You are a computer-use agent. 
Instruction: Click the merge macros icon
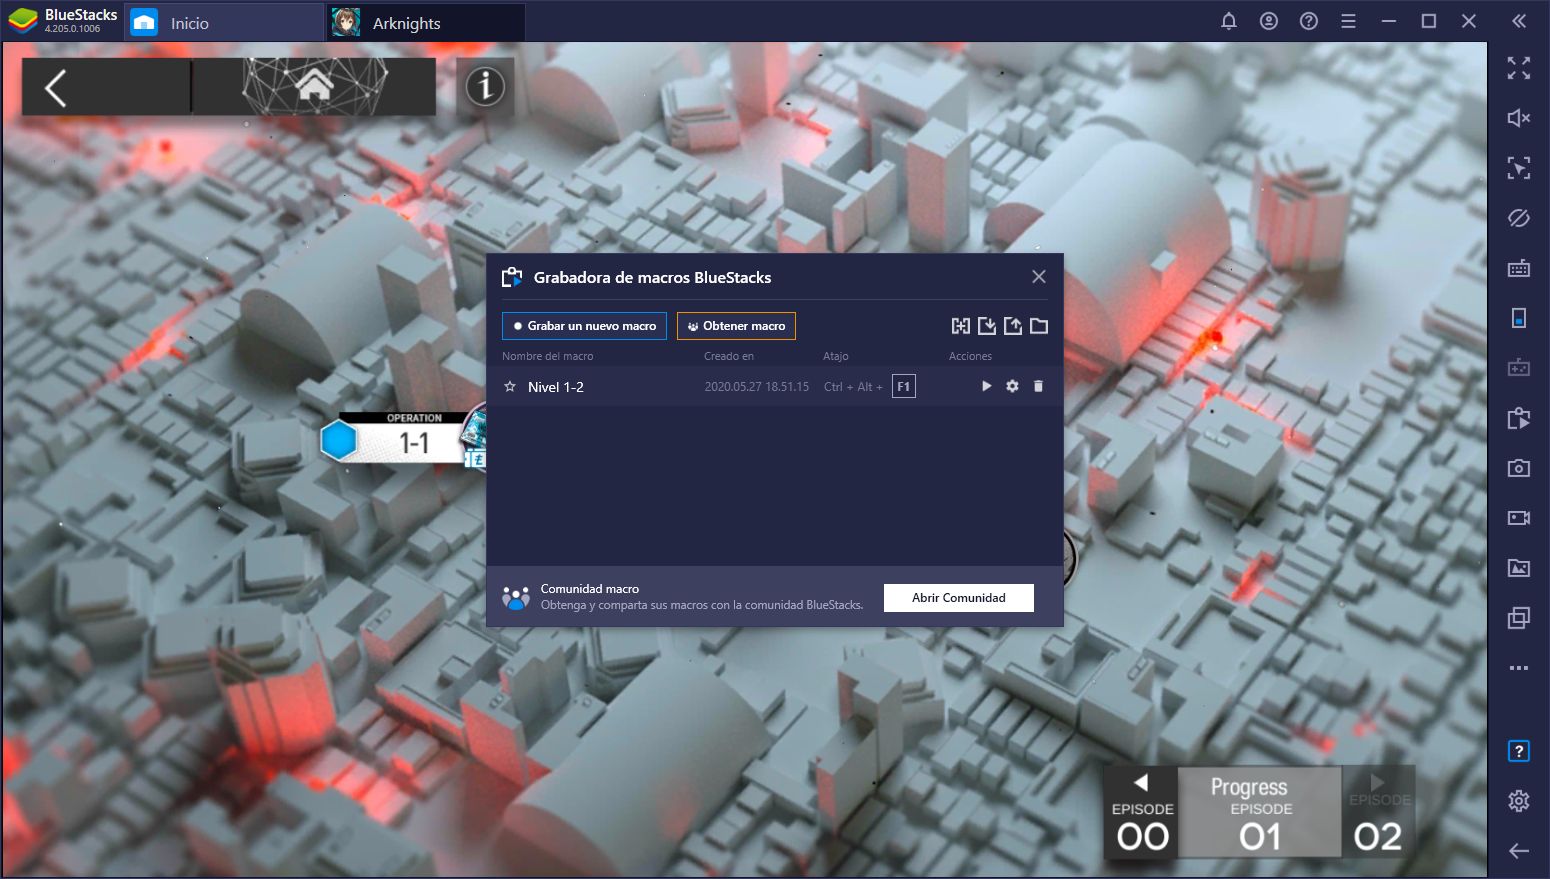961,326
